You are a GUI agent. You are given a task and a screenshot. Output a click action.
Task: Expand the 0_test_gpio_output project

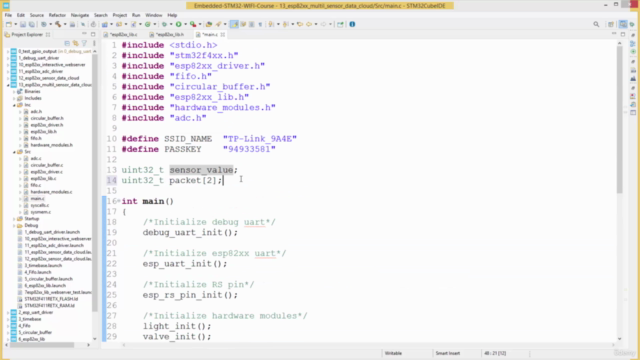click(8, 51)
